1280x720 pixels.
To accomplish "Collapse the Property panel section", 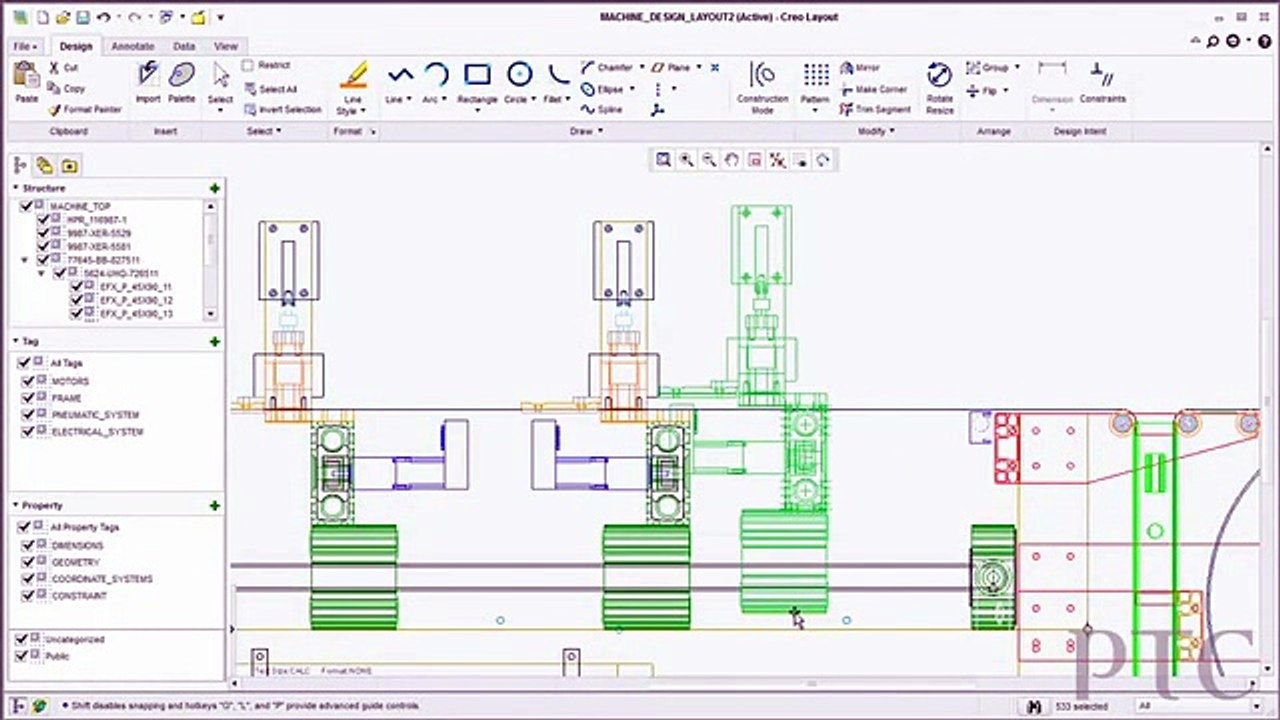I will [x=16, y=505].
